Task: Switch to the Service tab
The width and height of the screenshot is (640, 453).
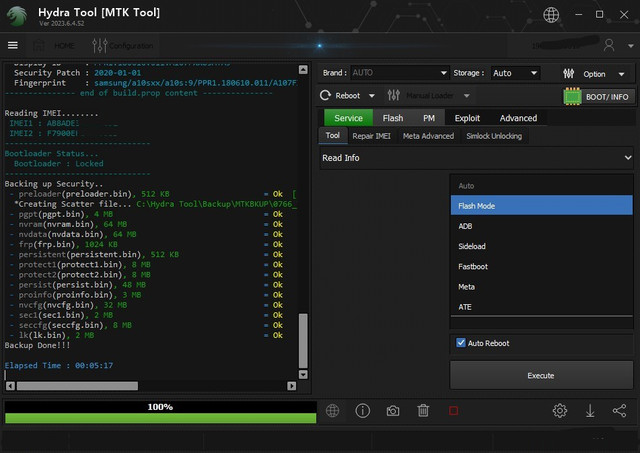Action: (348, 118)
